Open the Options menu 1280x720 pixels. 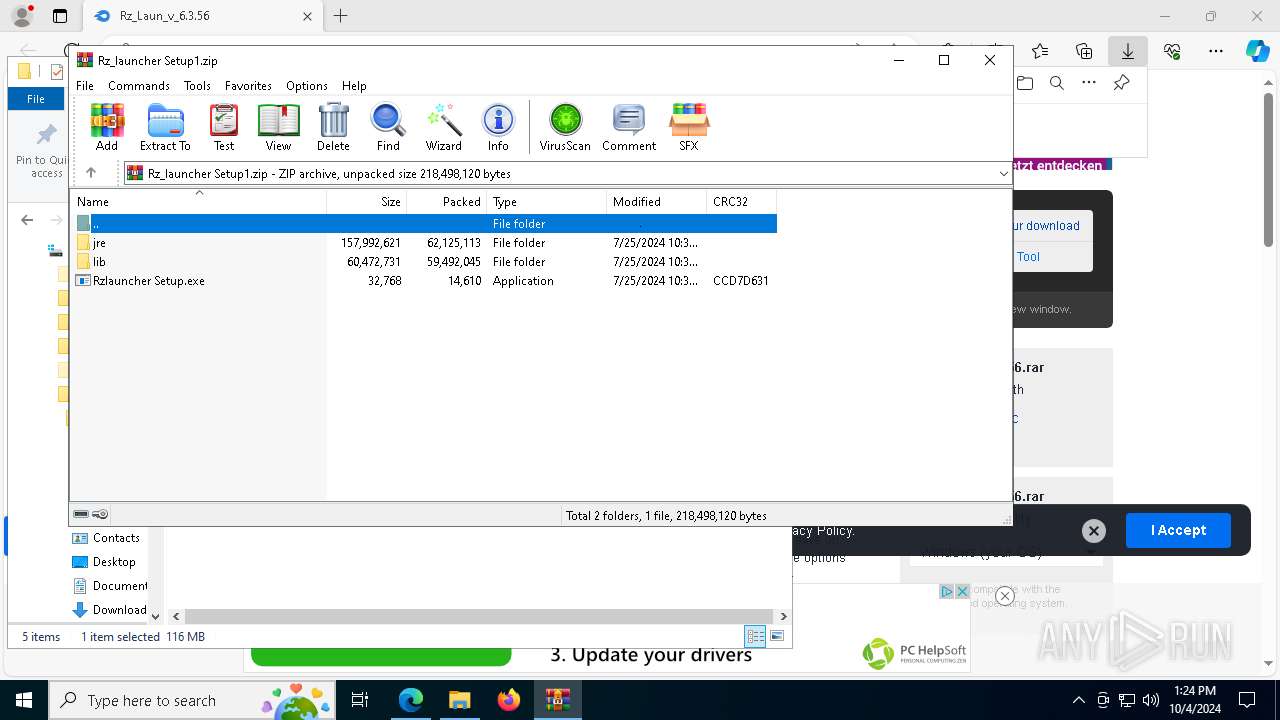click(307, 86)
